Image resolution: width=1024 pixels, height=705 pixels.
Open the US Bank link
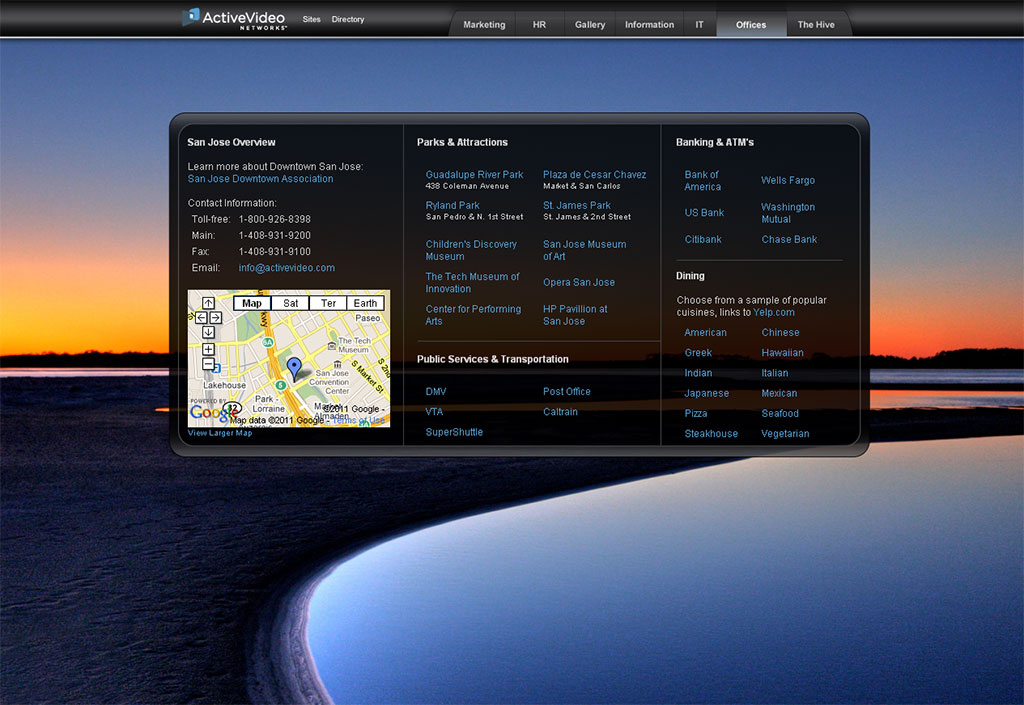click(x=704, y=213)
